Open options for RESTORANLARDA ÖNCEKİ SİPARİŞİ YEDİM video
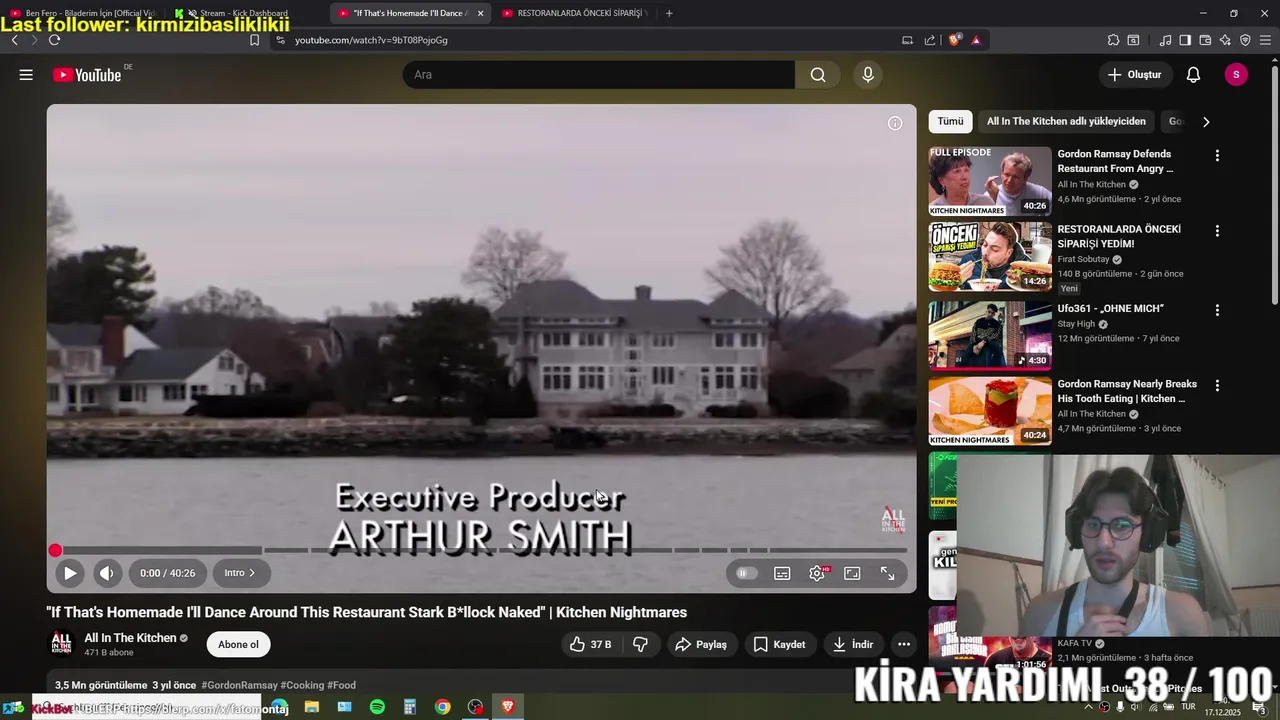1280x720 pixels. coord(1217,231)
